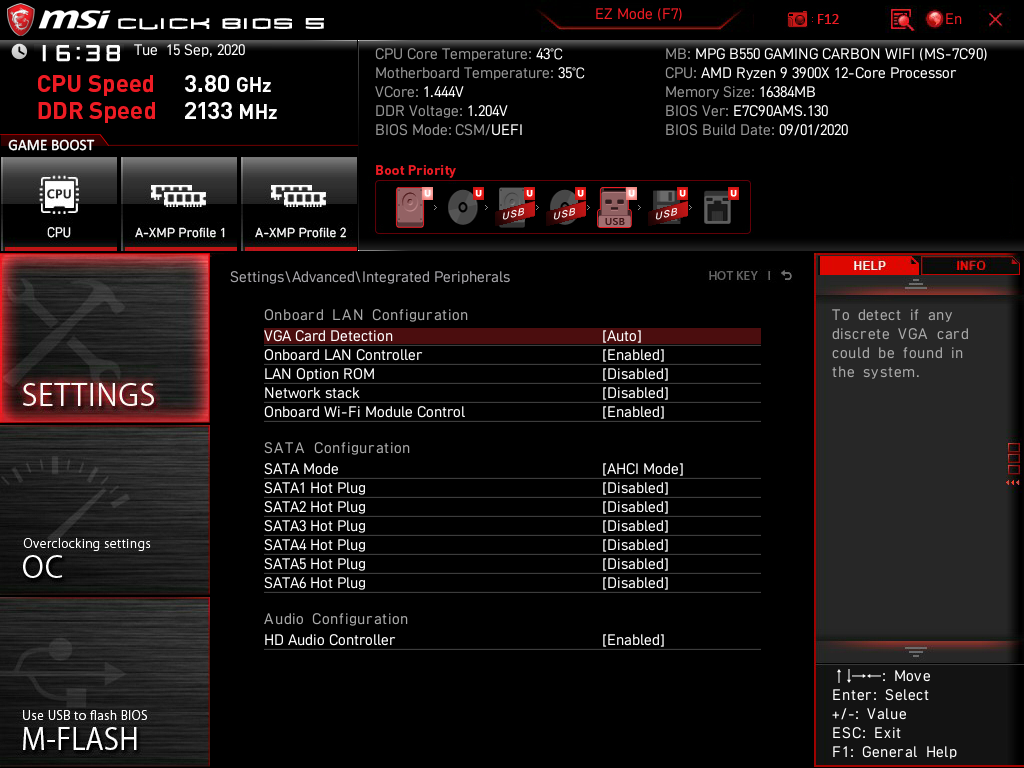Image resolution: width=1024 pixels, height=768 pixels.
Task: Go back using the return arrow icon
Action: click(x=786, y=276)
